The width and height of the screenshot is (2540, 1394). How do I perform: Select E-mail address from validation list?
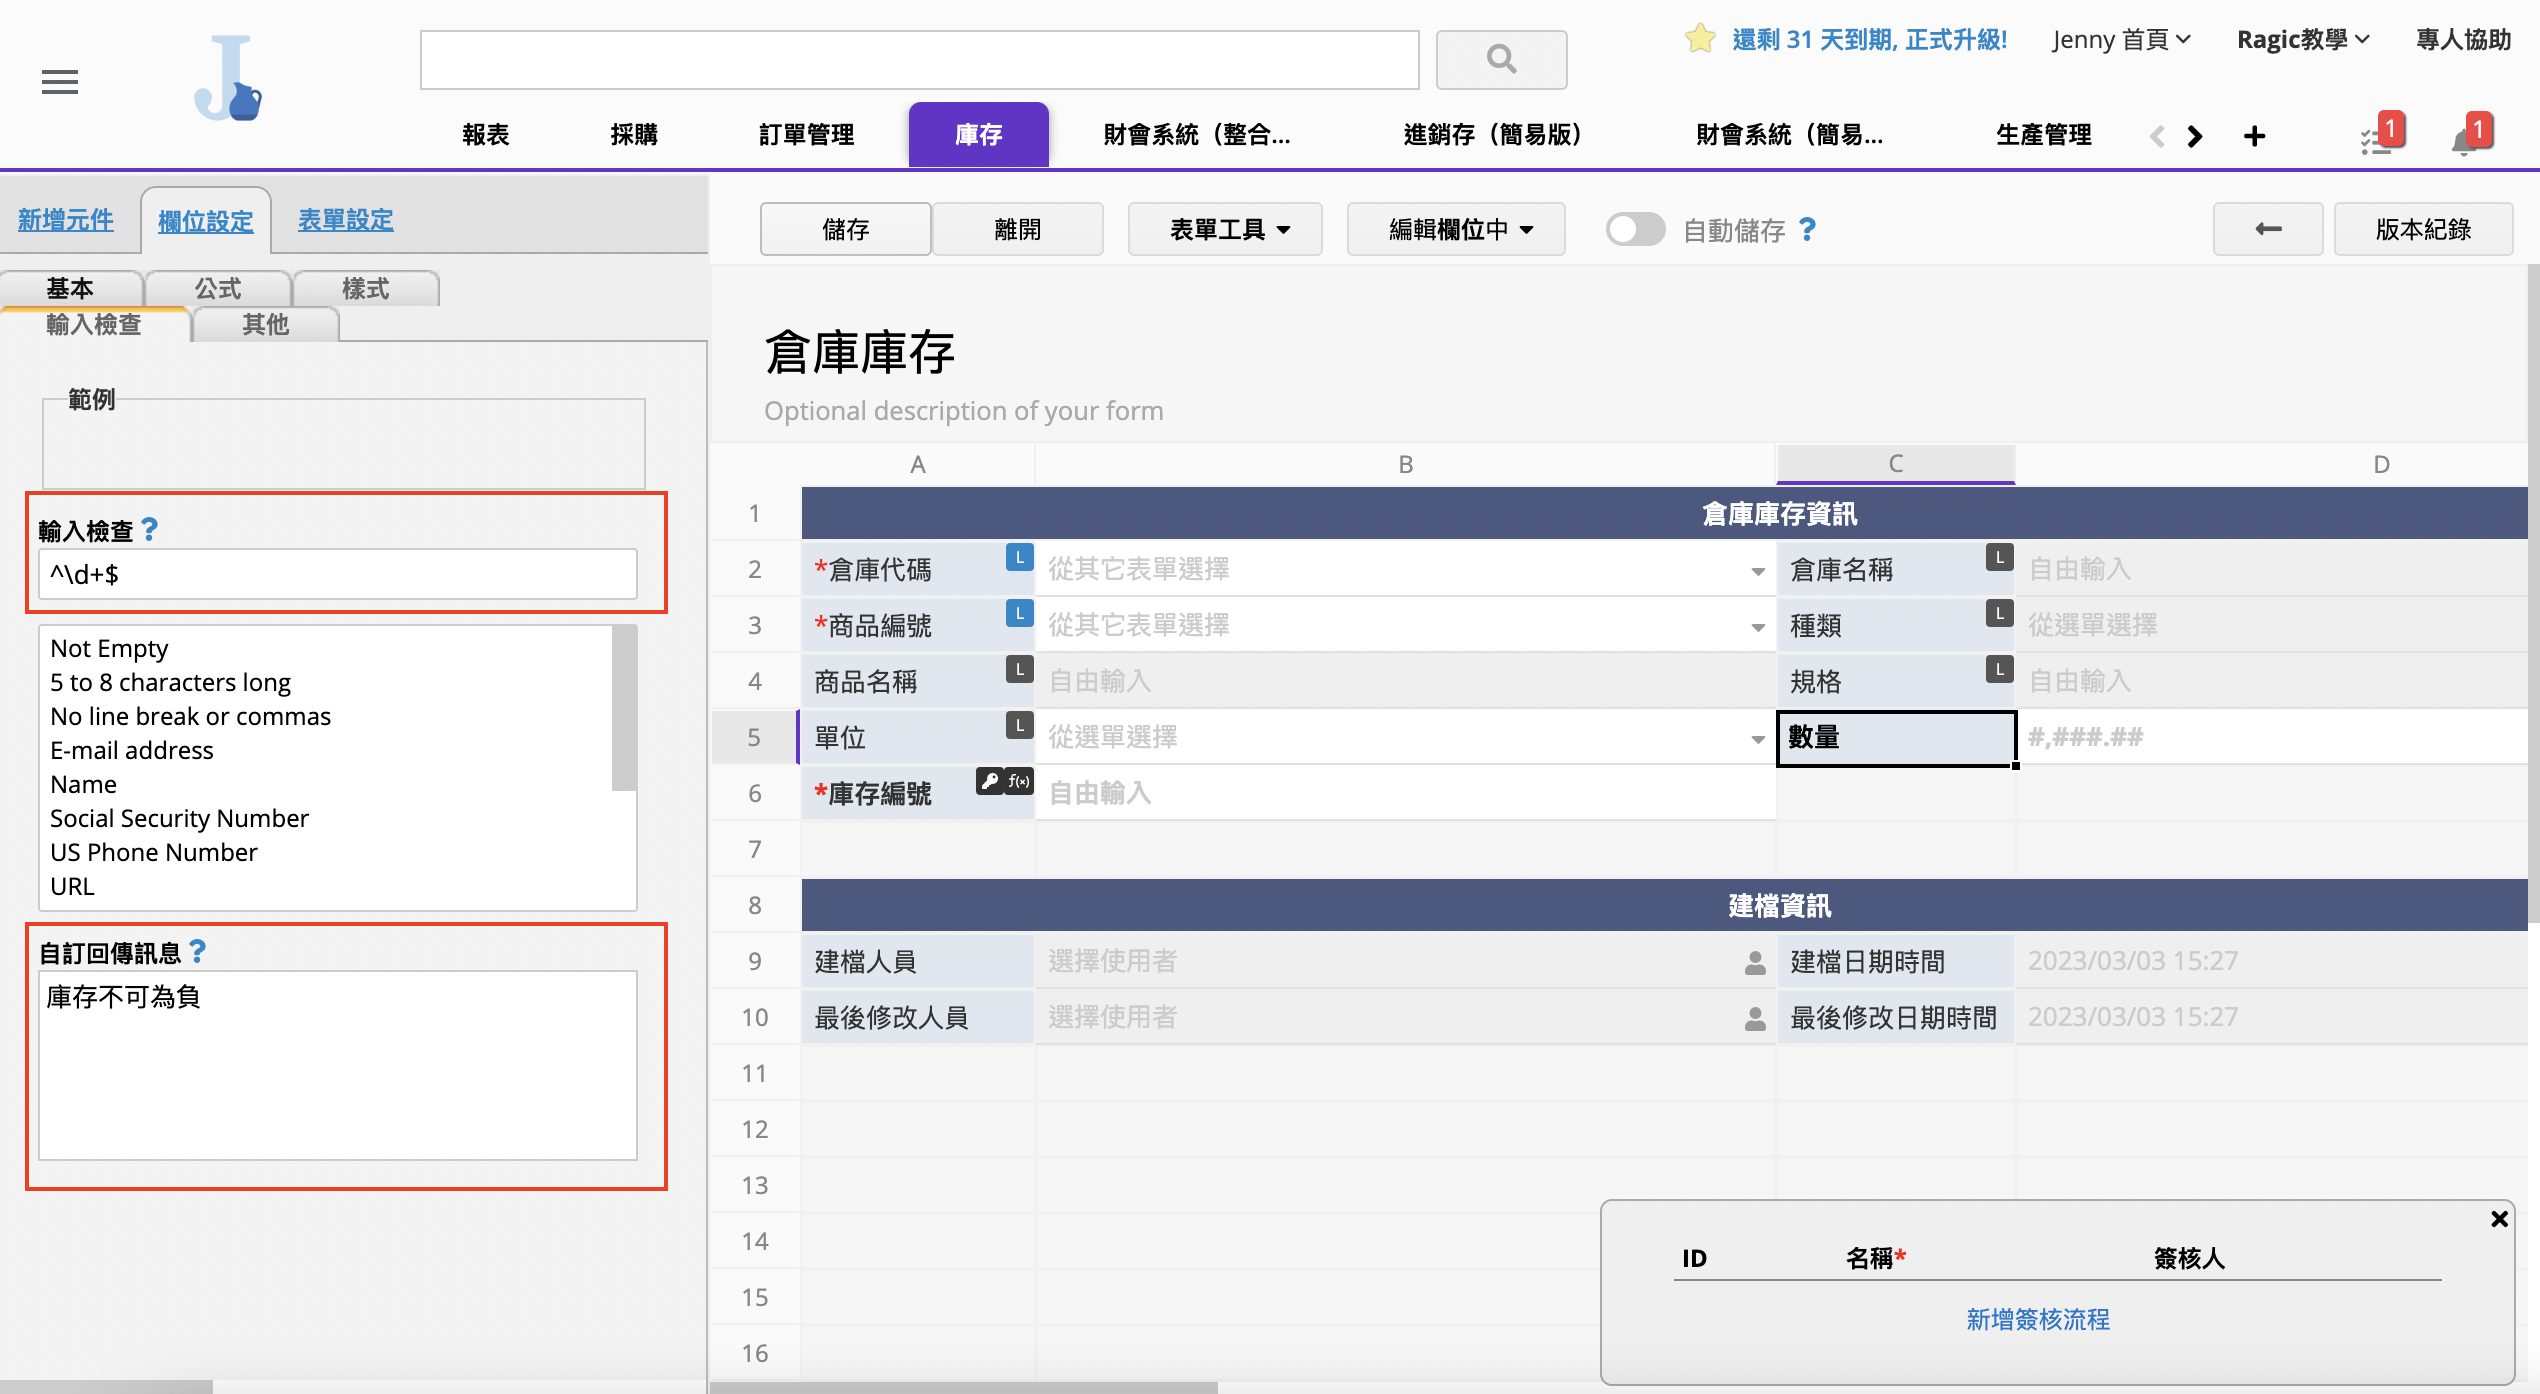click(132, 750)
